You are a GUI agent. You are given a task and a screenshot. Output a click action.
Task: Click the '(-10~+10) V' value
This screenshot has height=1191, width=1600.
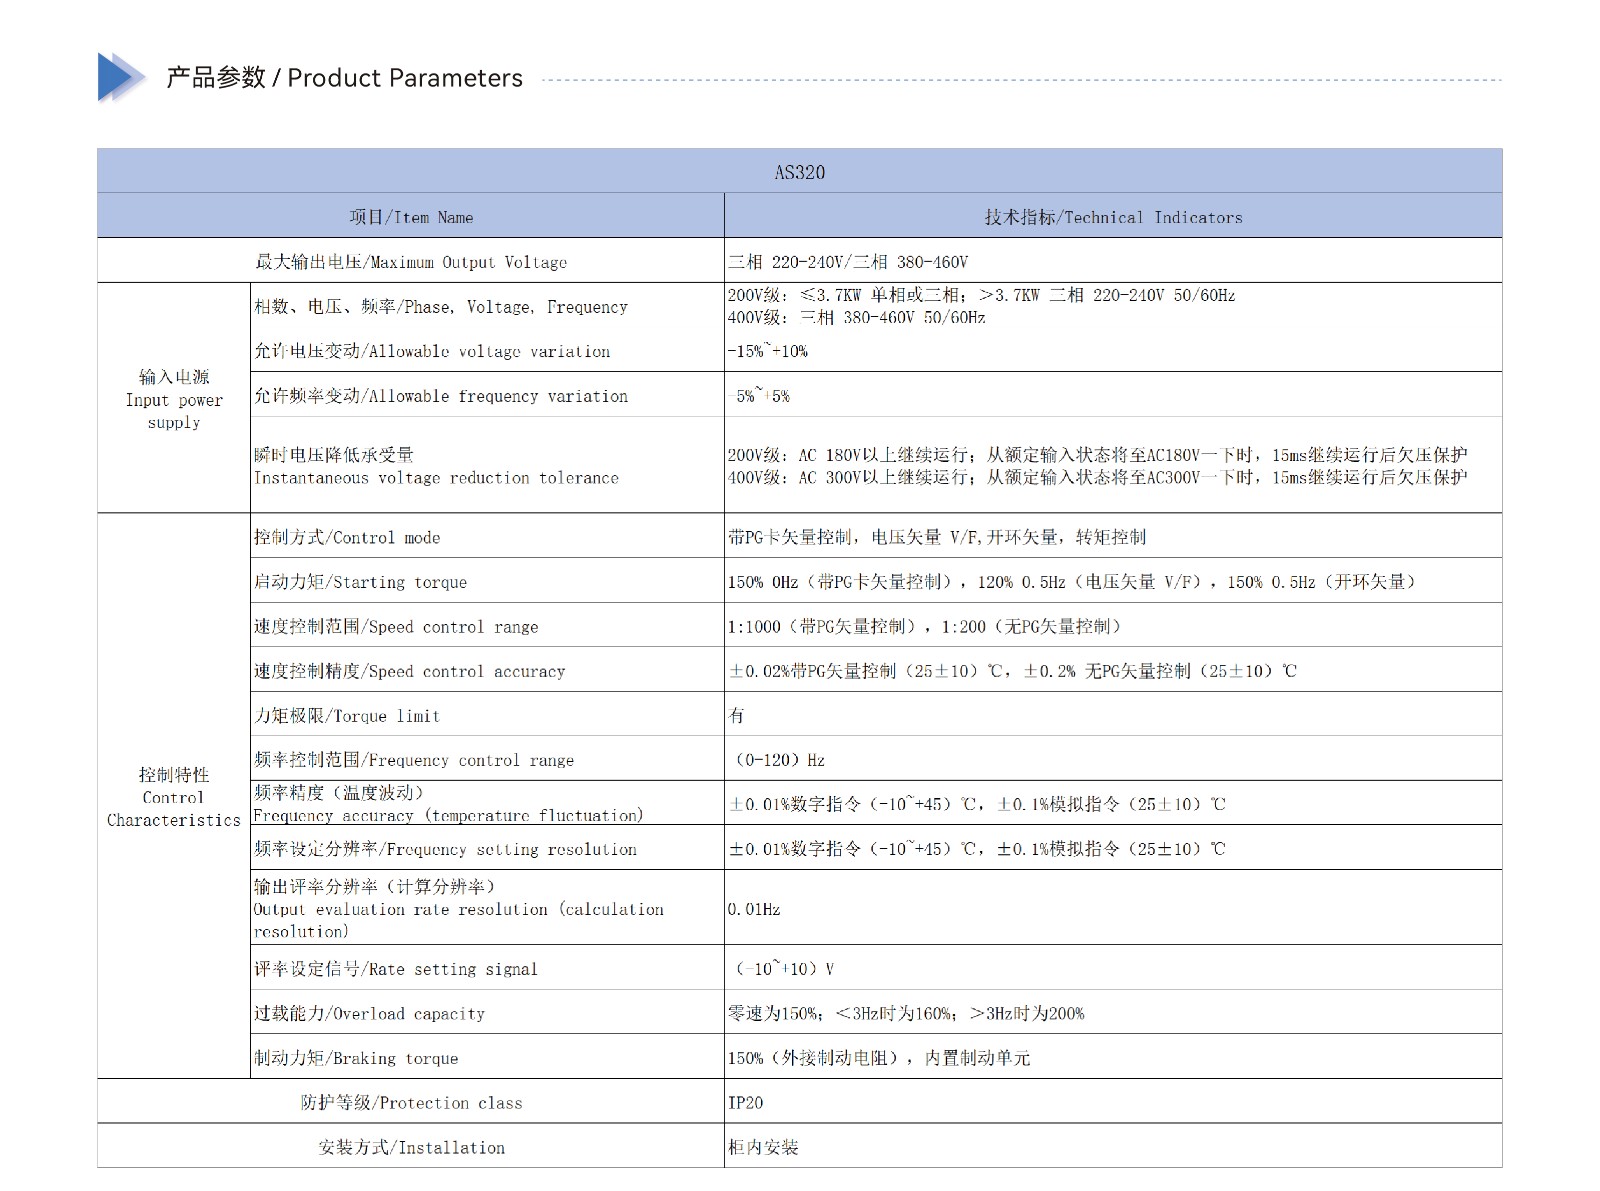point(785,969)
